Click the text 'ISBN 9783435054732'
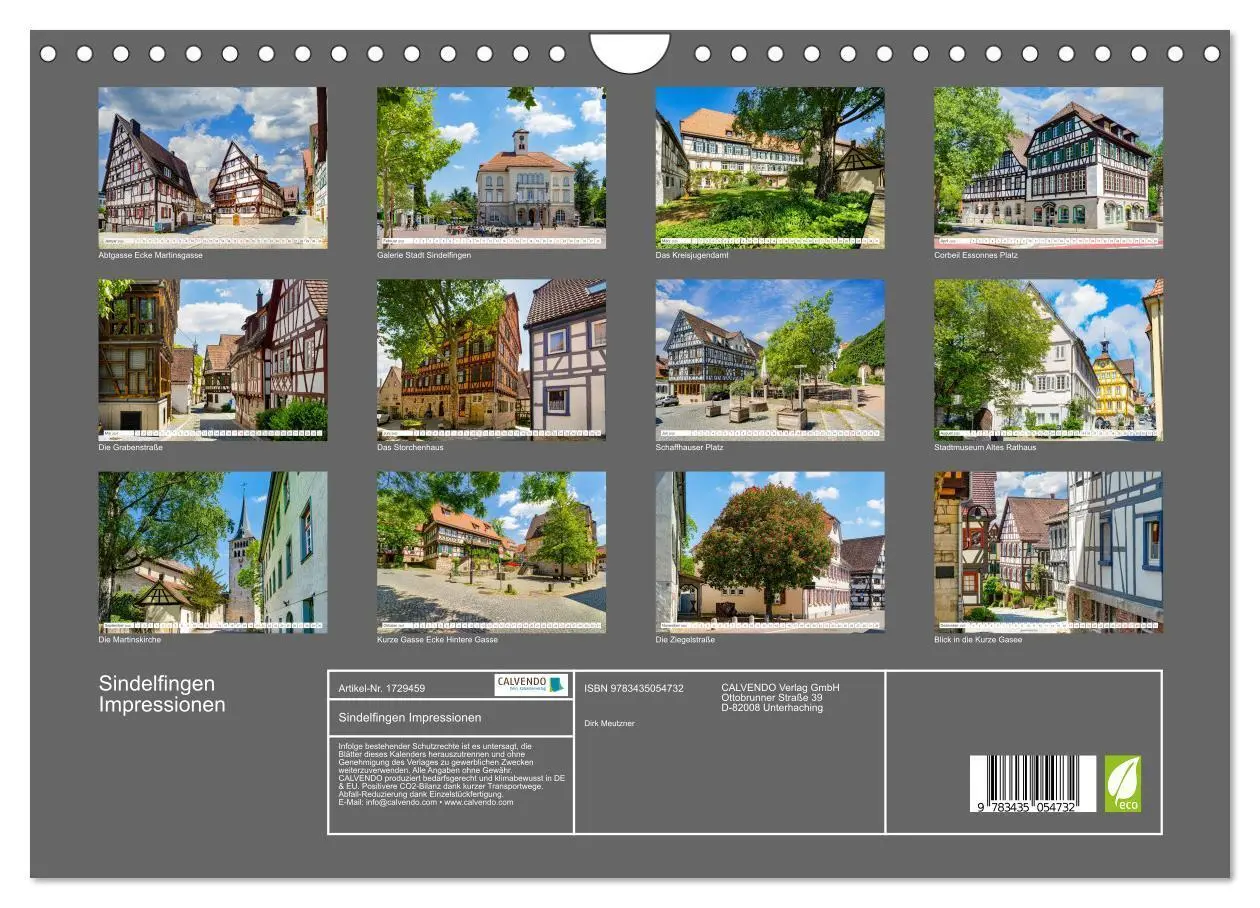The width and height of the screenshot is (1260, 908). click(x=634, y=688)
